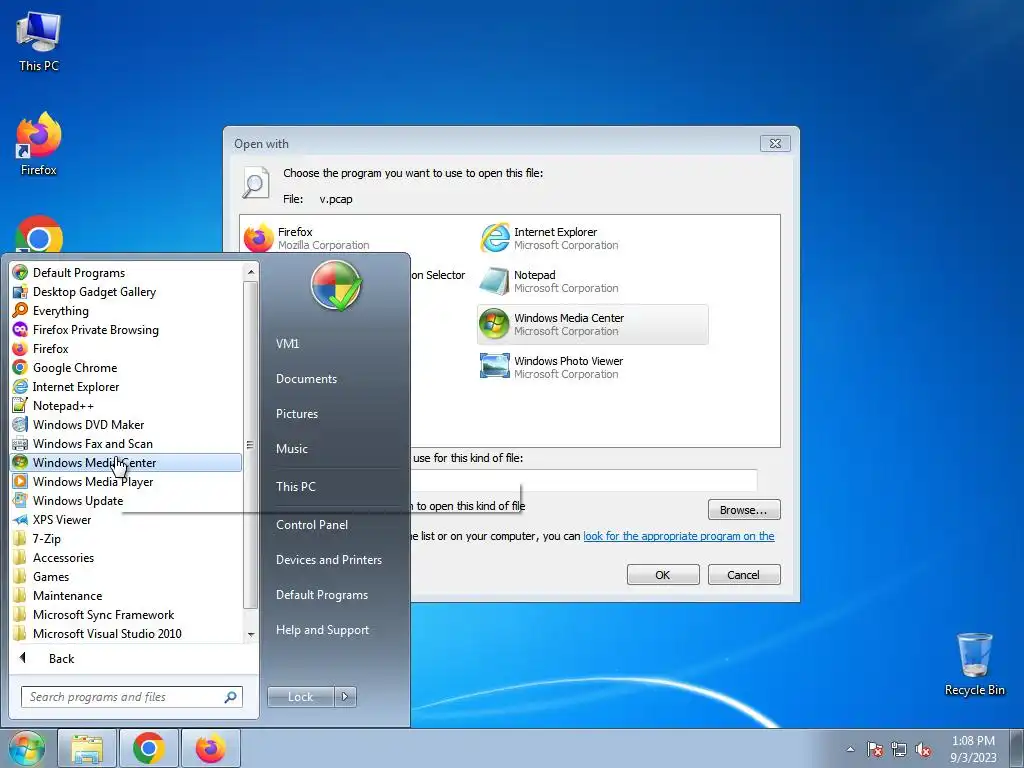Open Firefox from the taskbar
1024x768 pixels.
coord(210,748)
